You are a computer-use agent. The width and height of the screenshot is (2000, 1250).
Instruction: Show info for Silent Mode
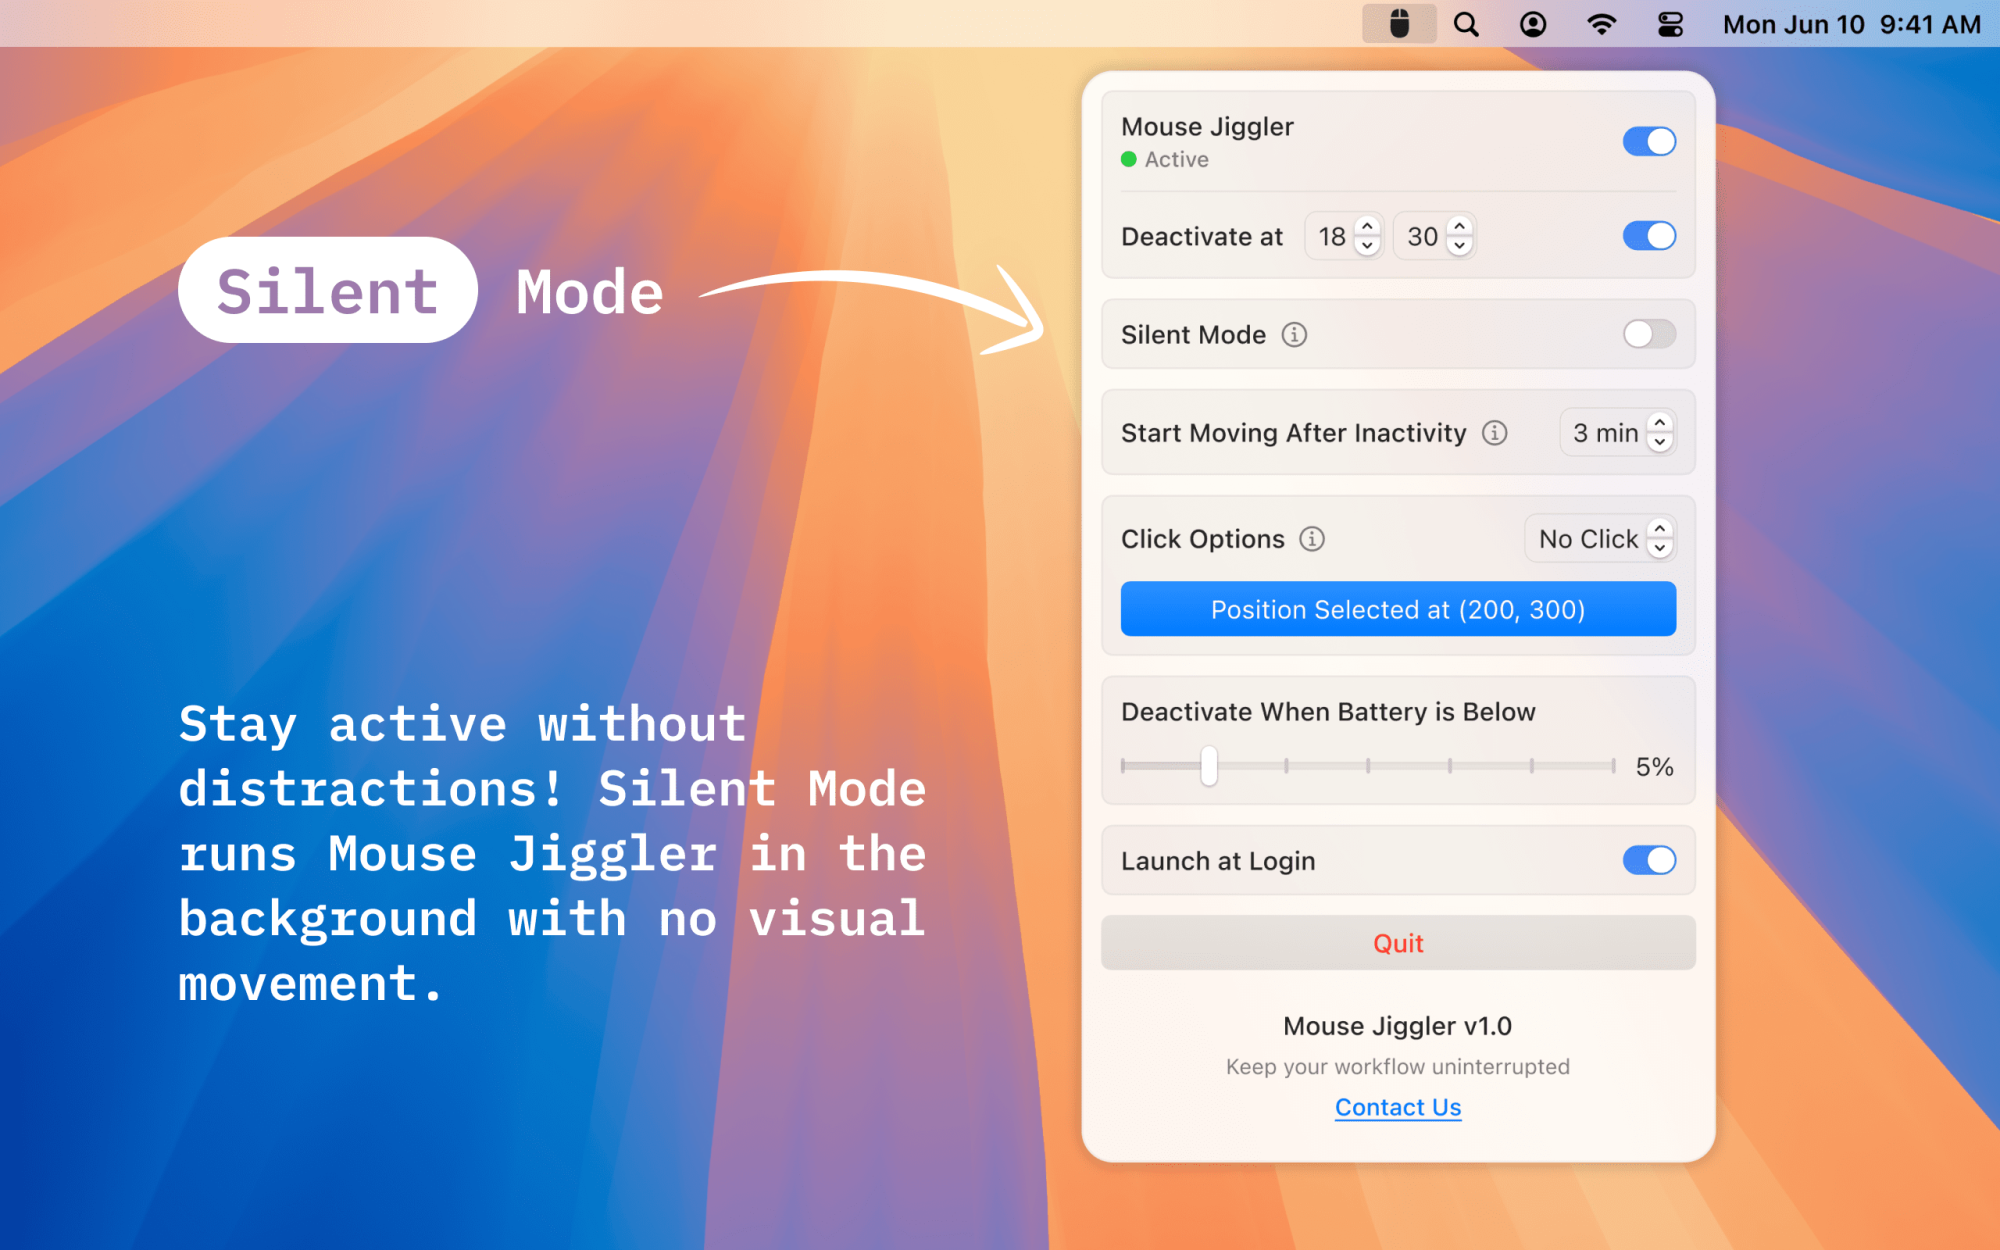click(1294, 335)
